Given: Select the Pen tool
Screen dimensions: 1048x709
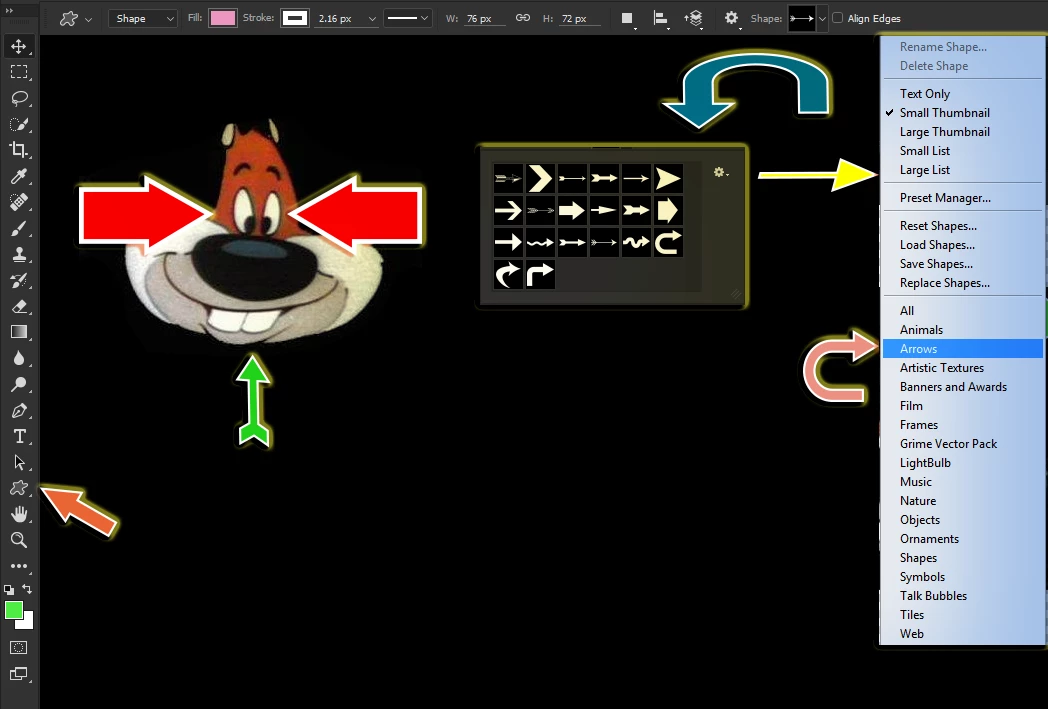Looking at the screenshot, I should click(19, 410).
